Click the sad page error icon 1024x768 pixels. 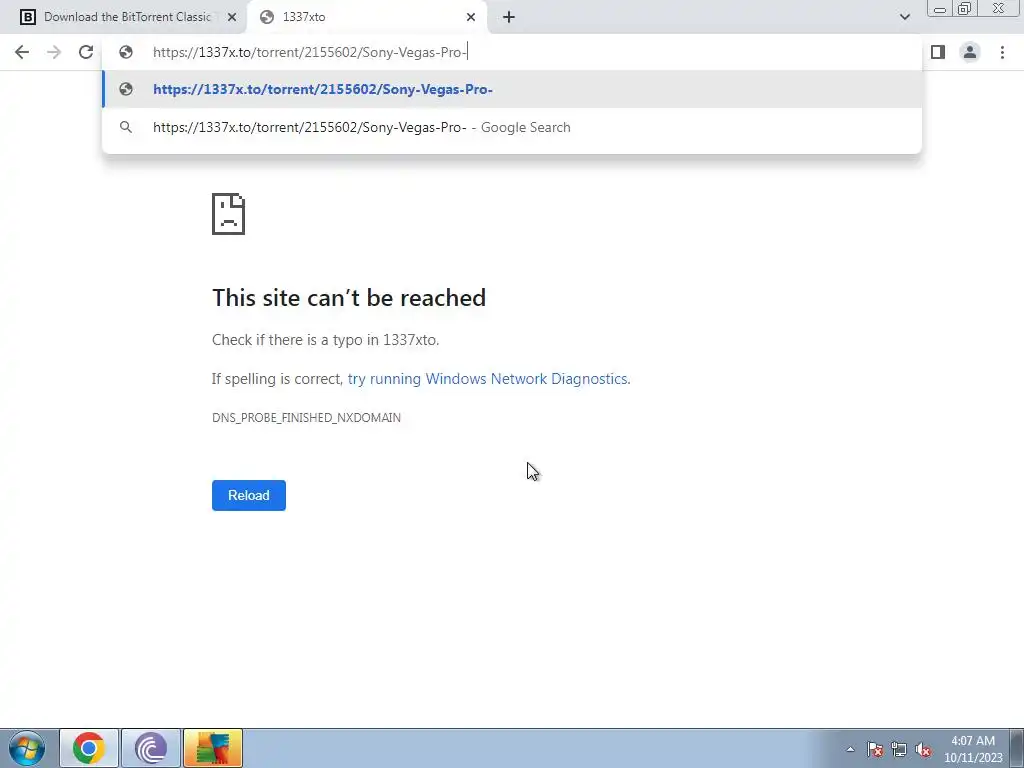coord(229,214)
